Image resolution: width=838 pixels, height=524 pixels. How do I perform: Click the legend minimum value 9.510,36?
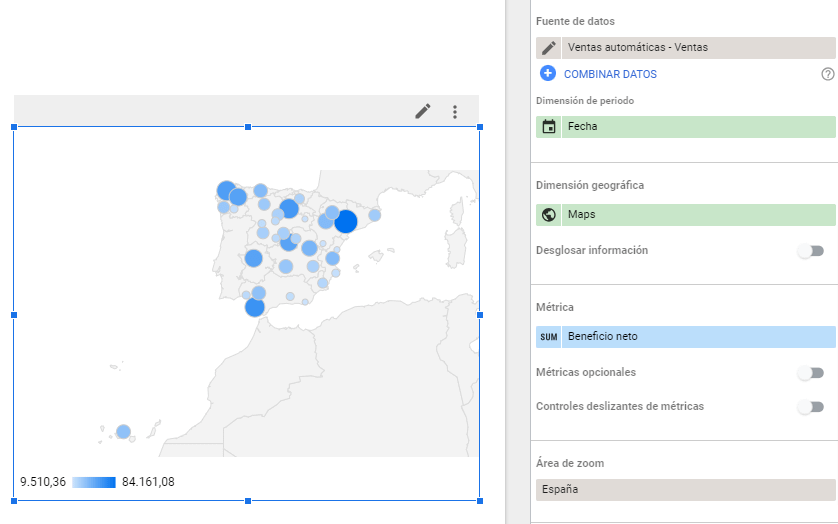click(x=43, y=482)
